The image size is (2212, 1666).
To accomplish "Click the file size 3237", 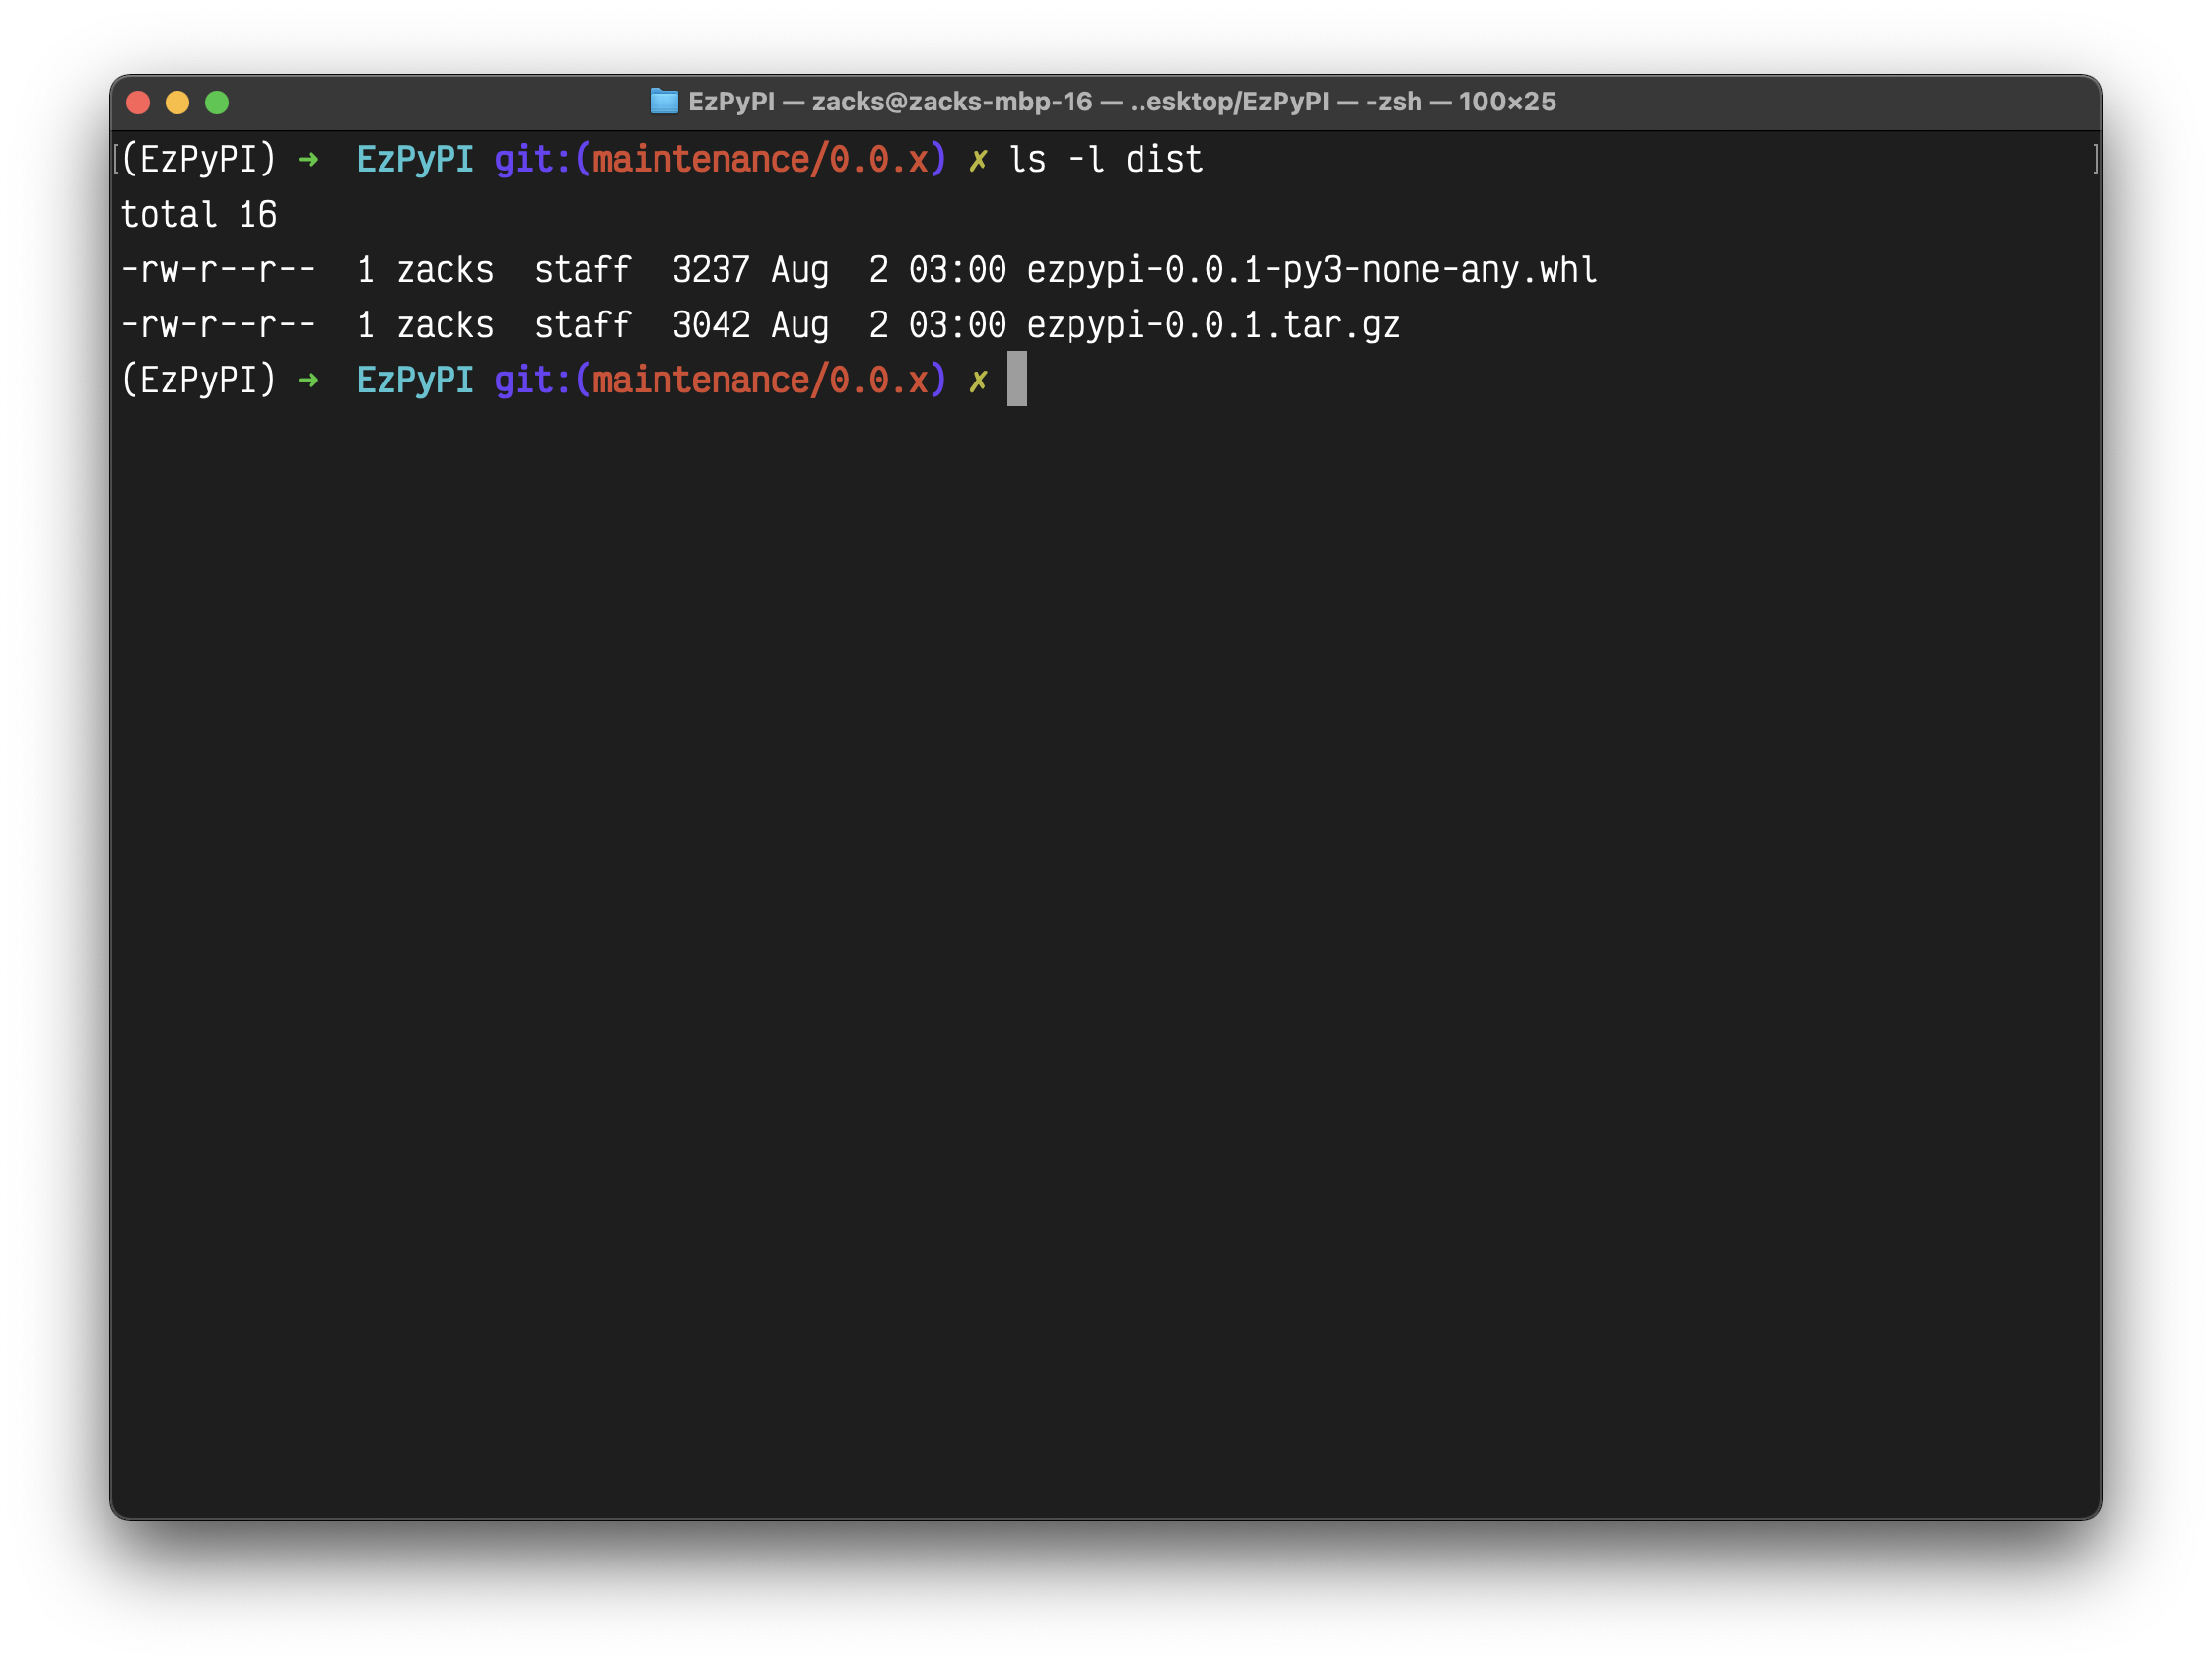I will coord(710,270).
